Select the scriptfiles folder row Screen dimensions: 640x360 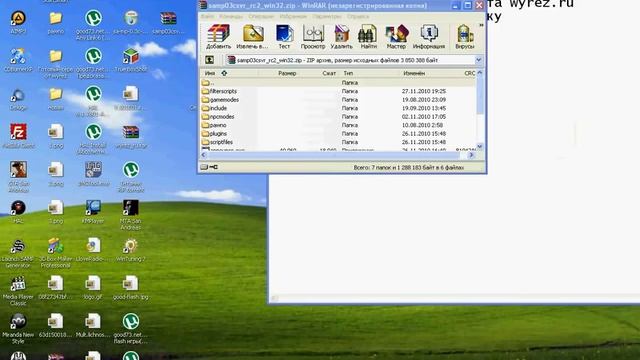tap(338, 142)
